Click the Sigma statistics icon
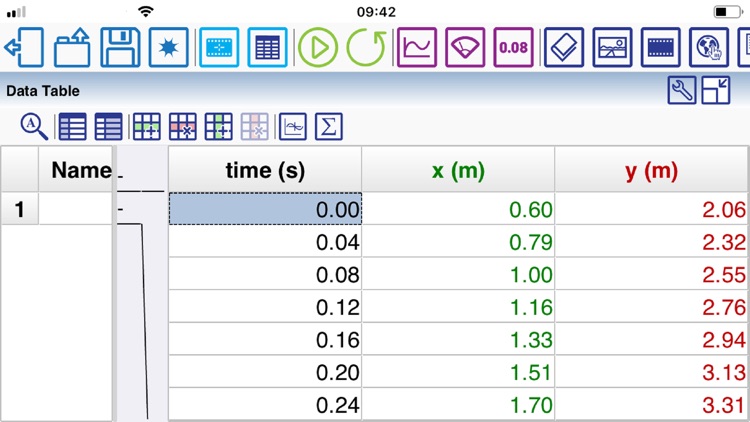The width and height of the screenshot is (750, 422). (328, 126)
